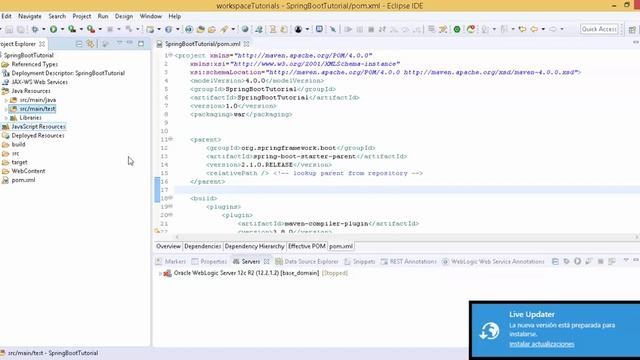The height and width of the screenshot is (360, 640).
Task: Collapse the parent element fold at line 11
Action: [x=171, y=139]
